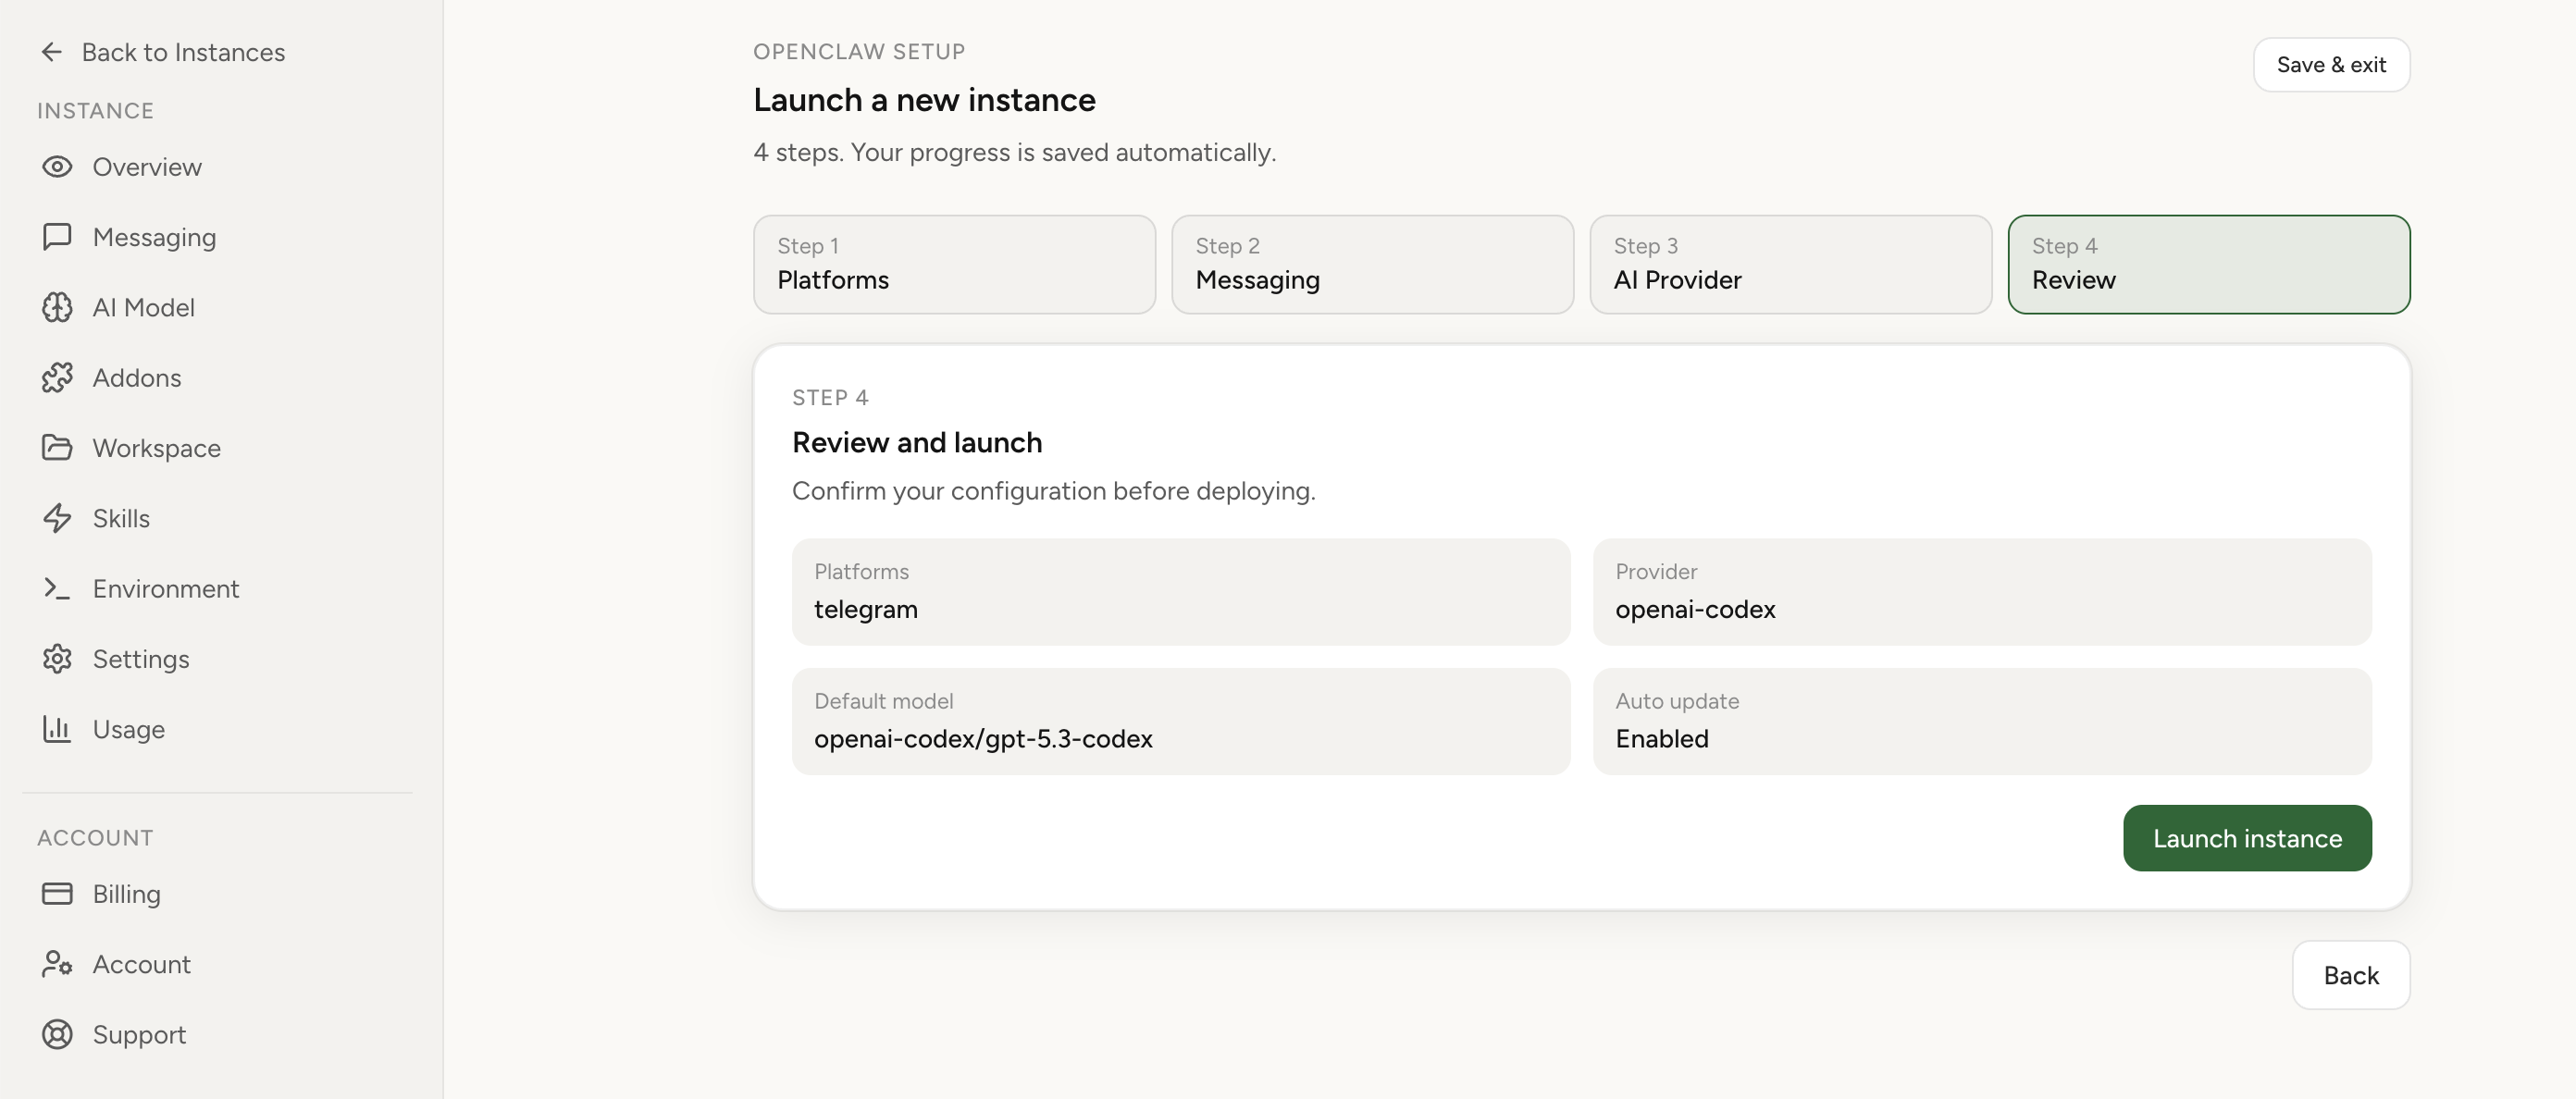Select the Workspace folder icon

coord(57,448)
